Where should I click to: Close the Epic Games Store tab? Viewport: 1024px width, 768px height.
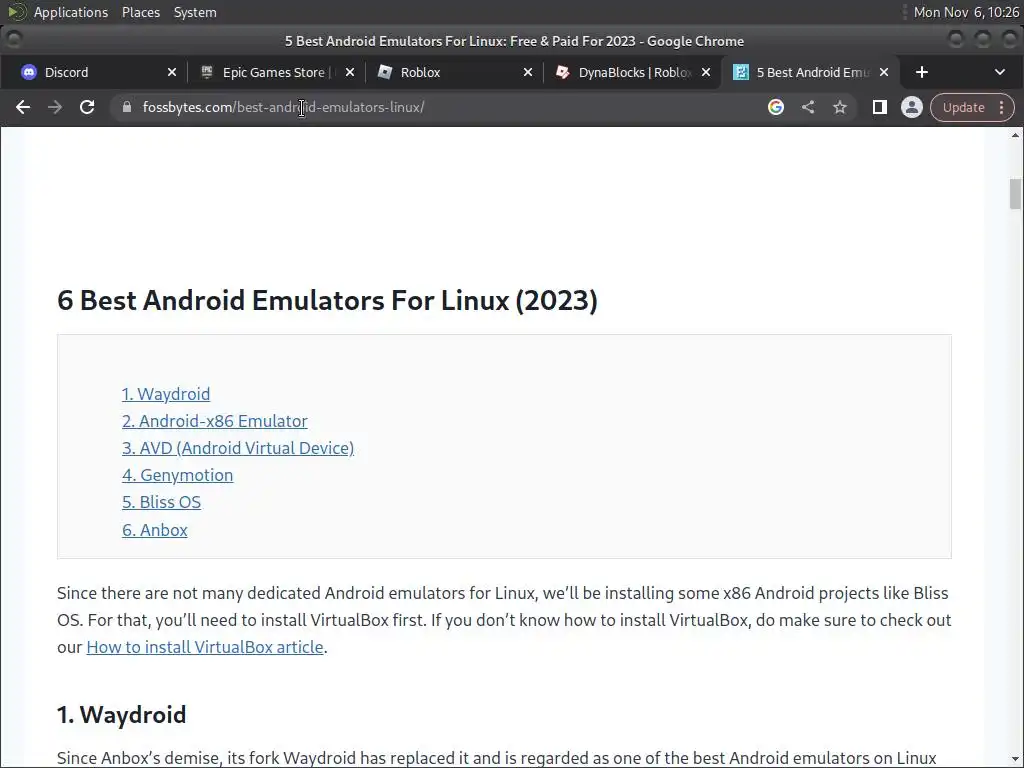coord(350,72)
